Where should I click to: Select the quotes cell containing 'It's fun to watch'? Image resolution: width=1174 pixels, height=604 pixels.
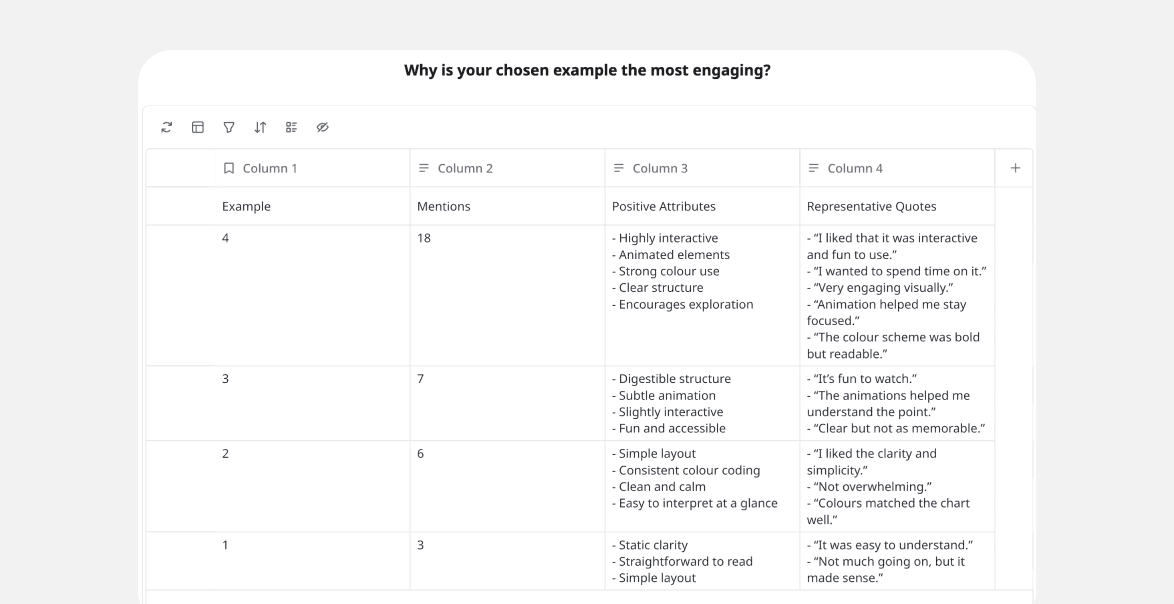[896, 403]
